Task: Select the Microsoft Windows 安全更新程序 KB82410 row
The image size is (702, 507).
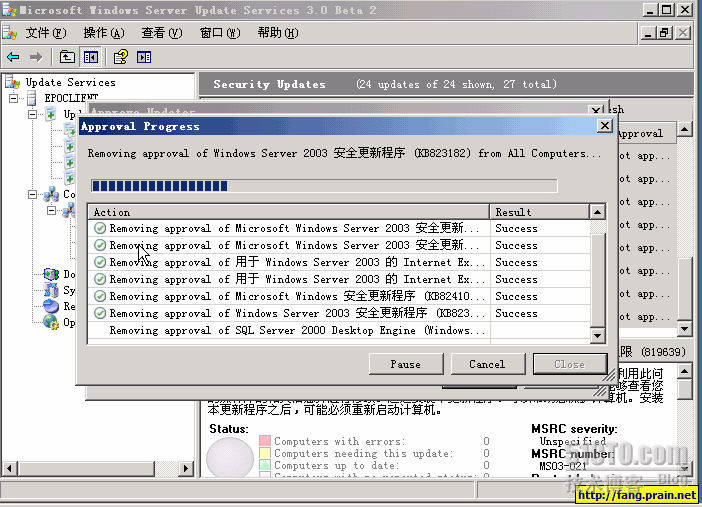Action: (x=339, y=296)
